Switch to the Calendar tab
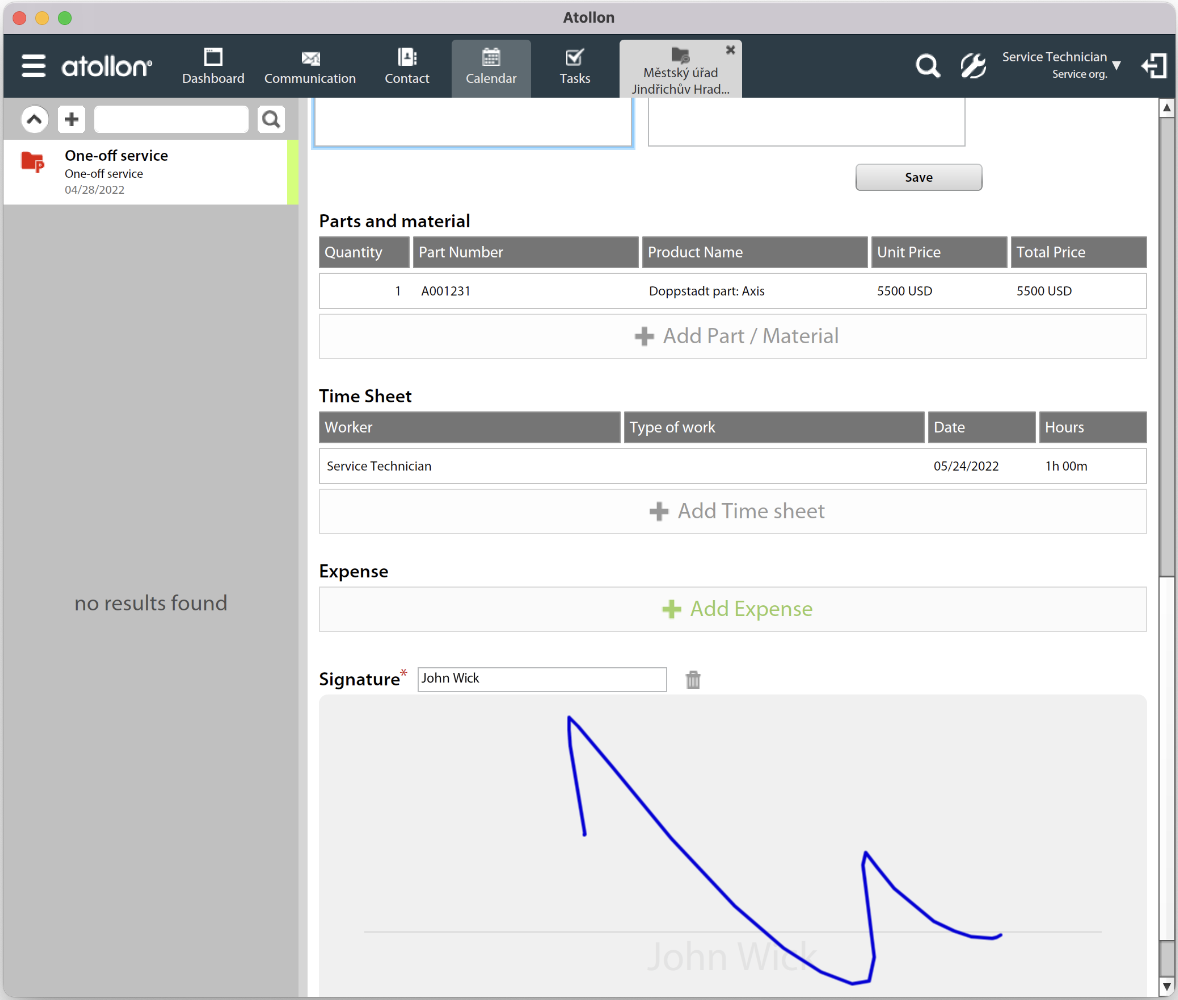Viewport: 1178px width, 1000px height. (491, 67)
